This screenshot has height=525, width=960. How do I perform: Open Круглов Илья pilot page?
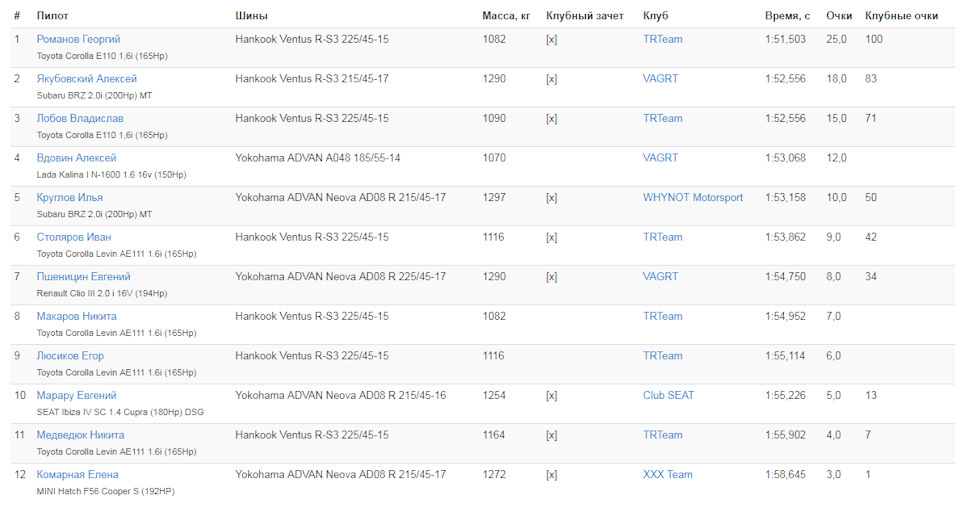(x=69, y=198)
